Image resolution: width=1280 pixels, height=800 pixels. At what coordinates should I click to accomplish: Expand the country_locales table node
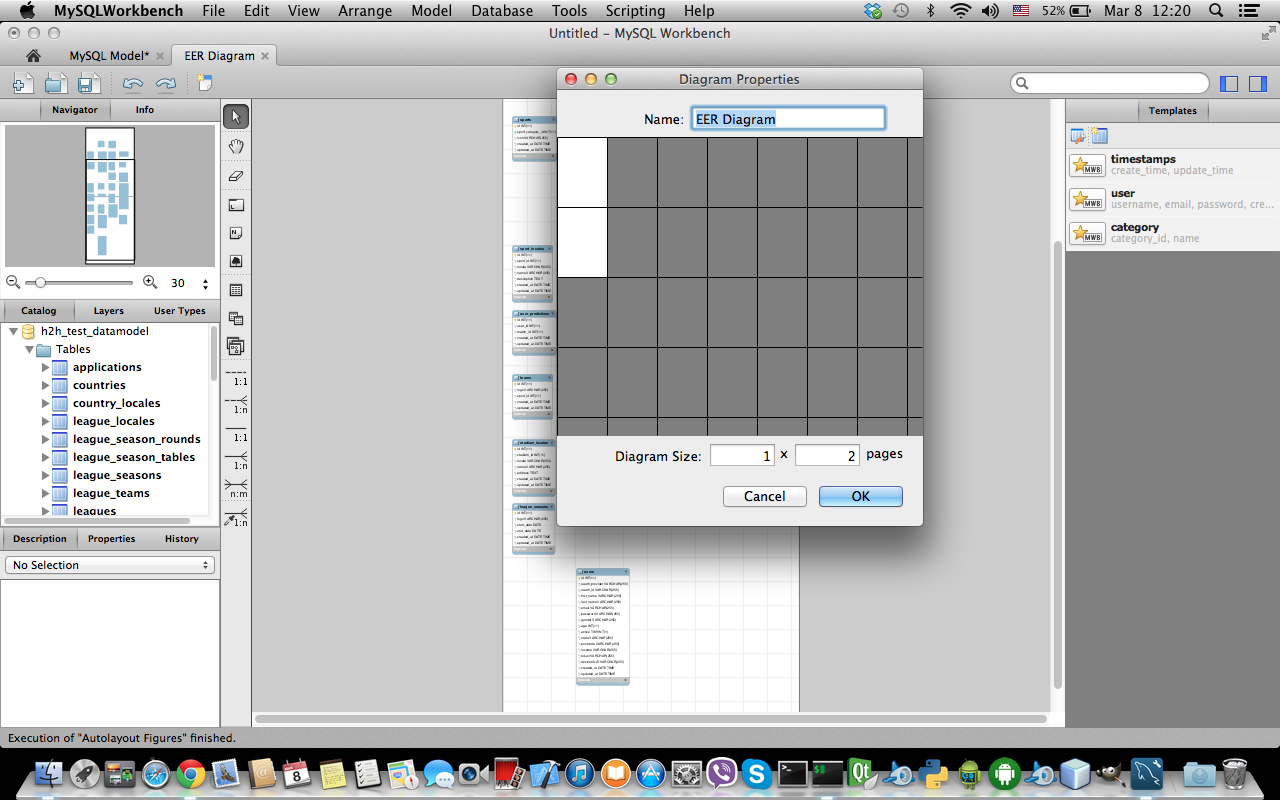tap(45, 403)
